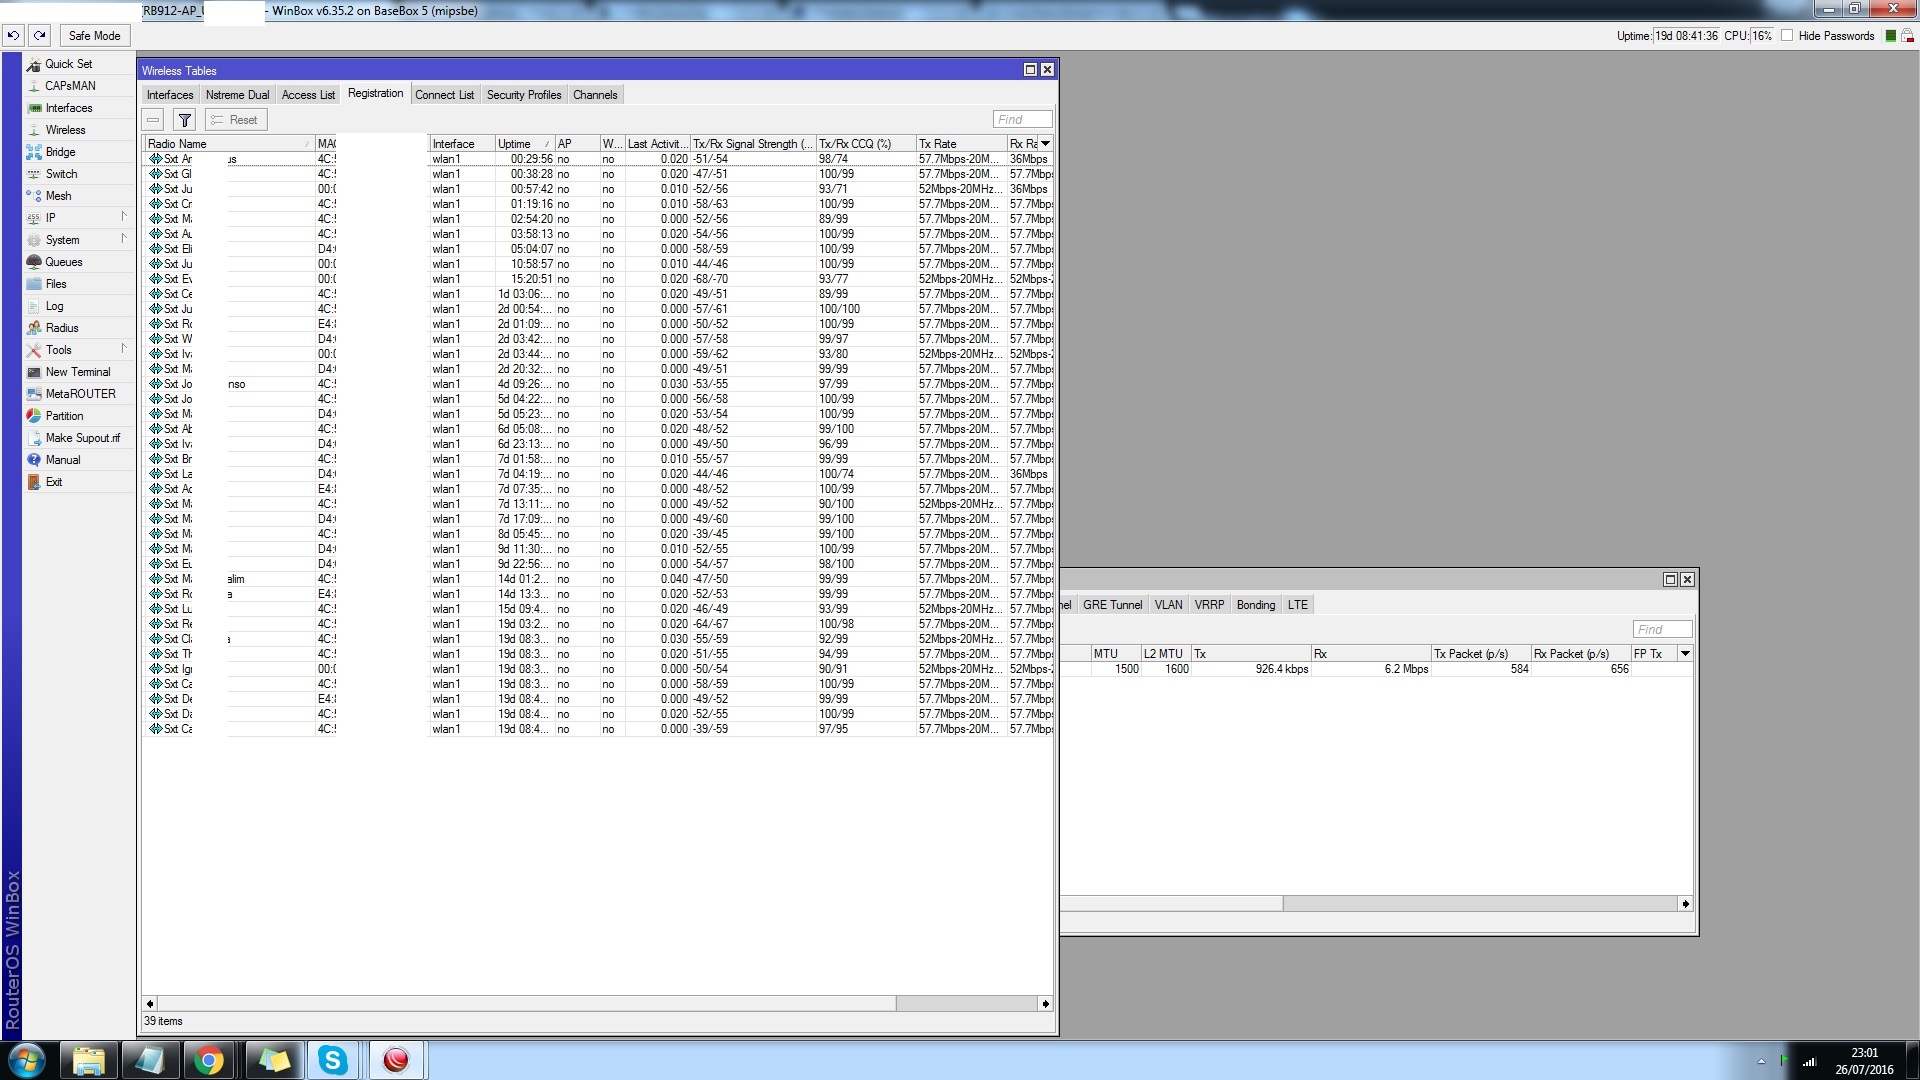Image resolution: width=1920 pixels, height=1080 pixels.
Task: Open Skype from the taskbar
Action: (x=332, y=1060)
